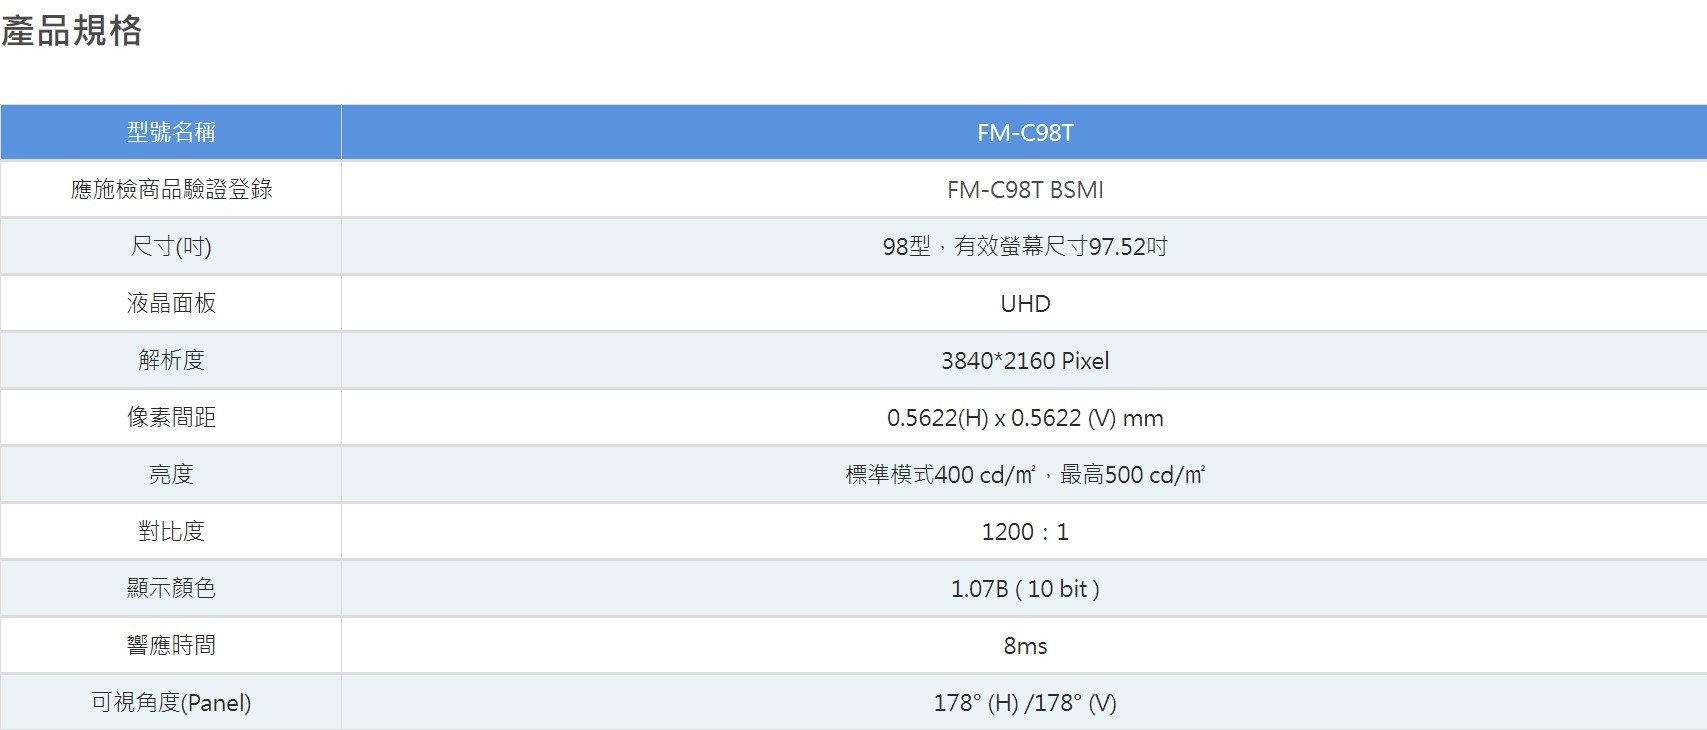Viewport: 1707px width, 730px height.
Task: Select the 產品規格 heading text
Action: pyautogui.click(x=71, y=31)
